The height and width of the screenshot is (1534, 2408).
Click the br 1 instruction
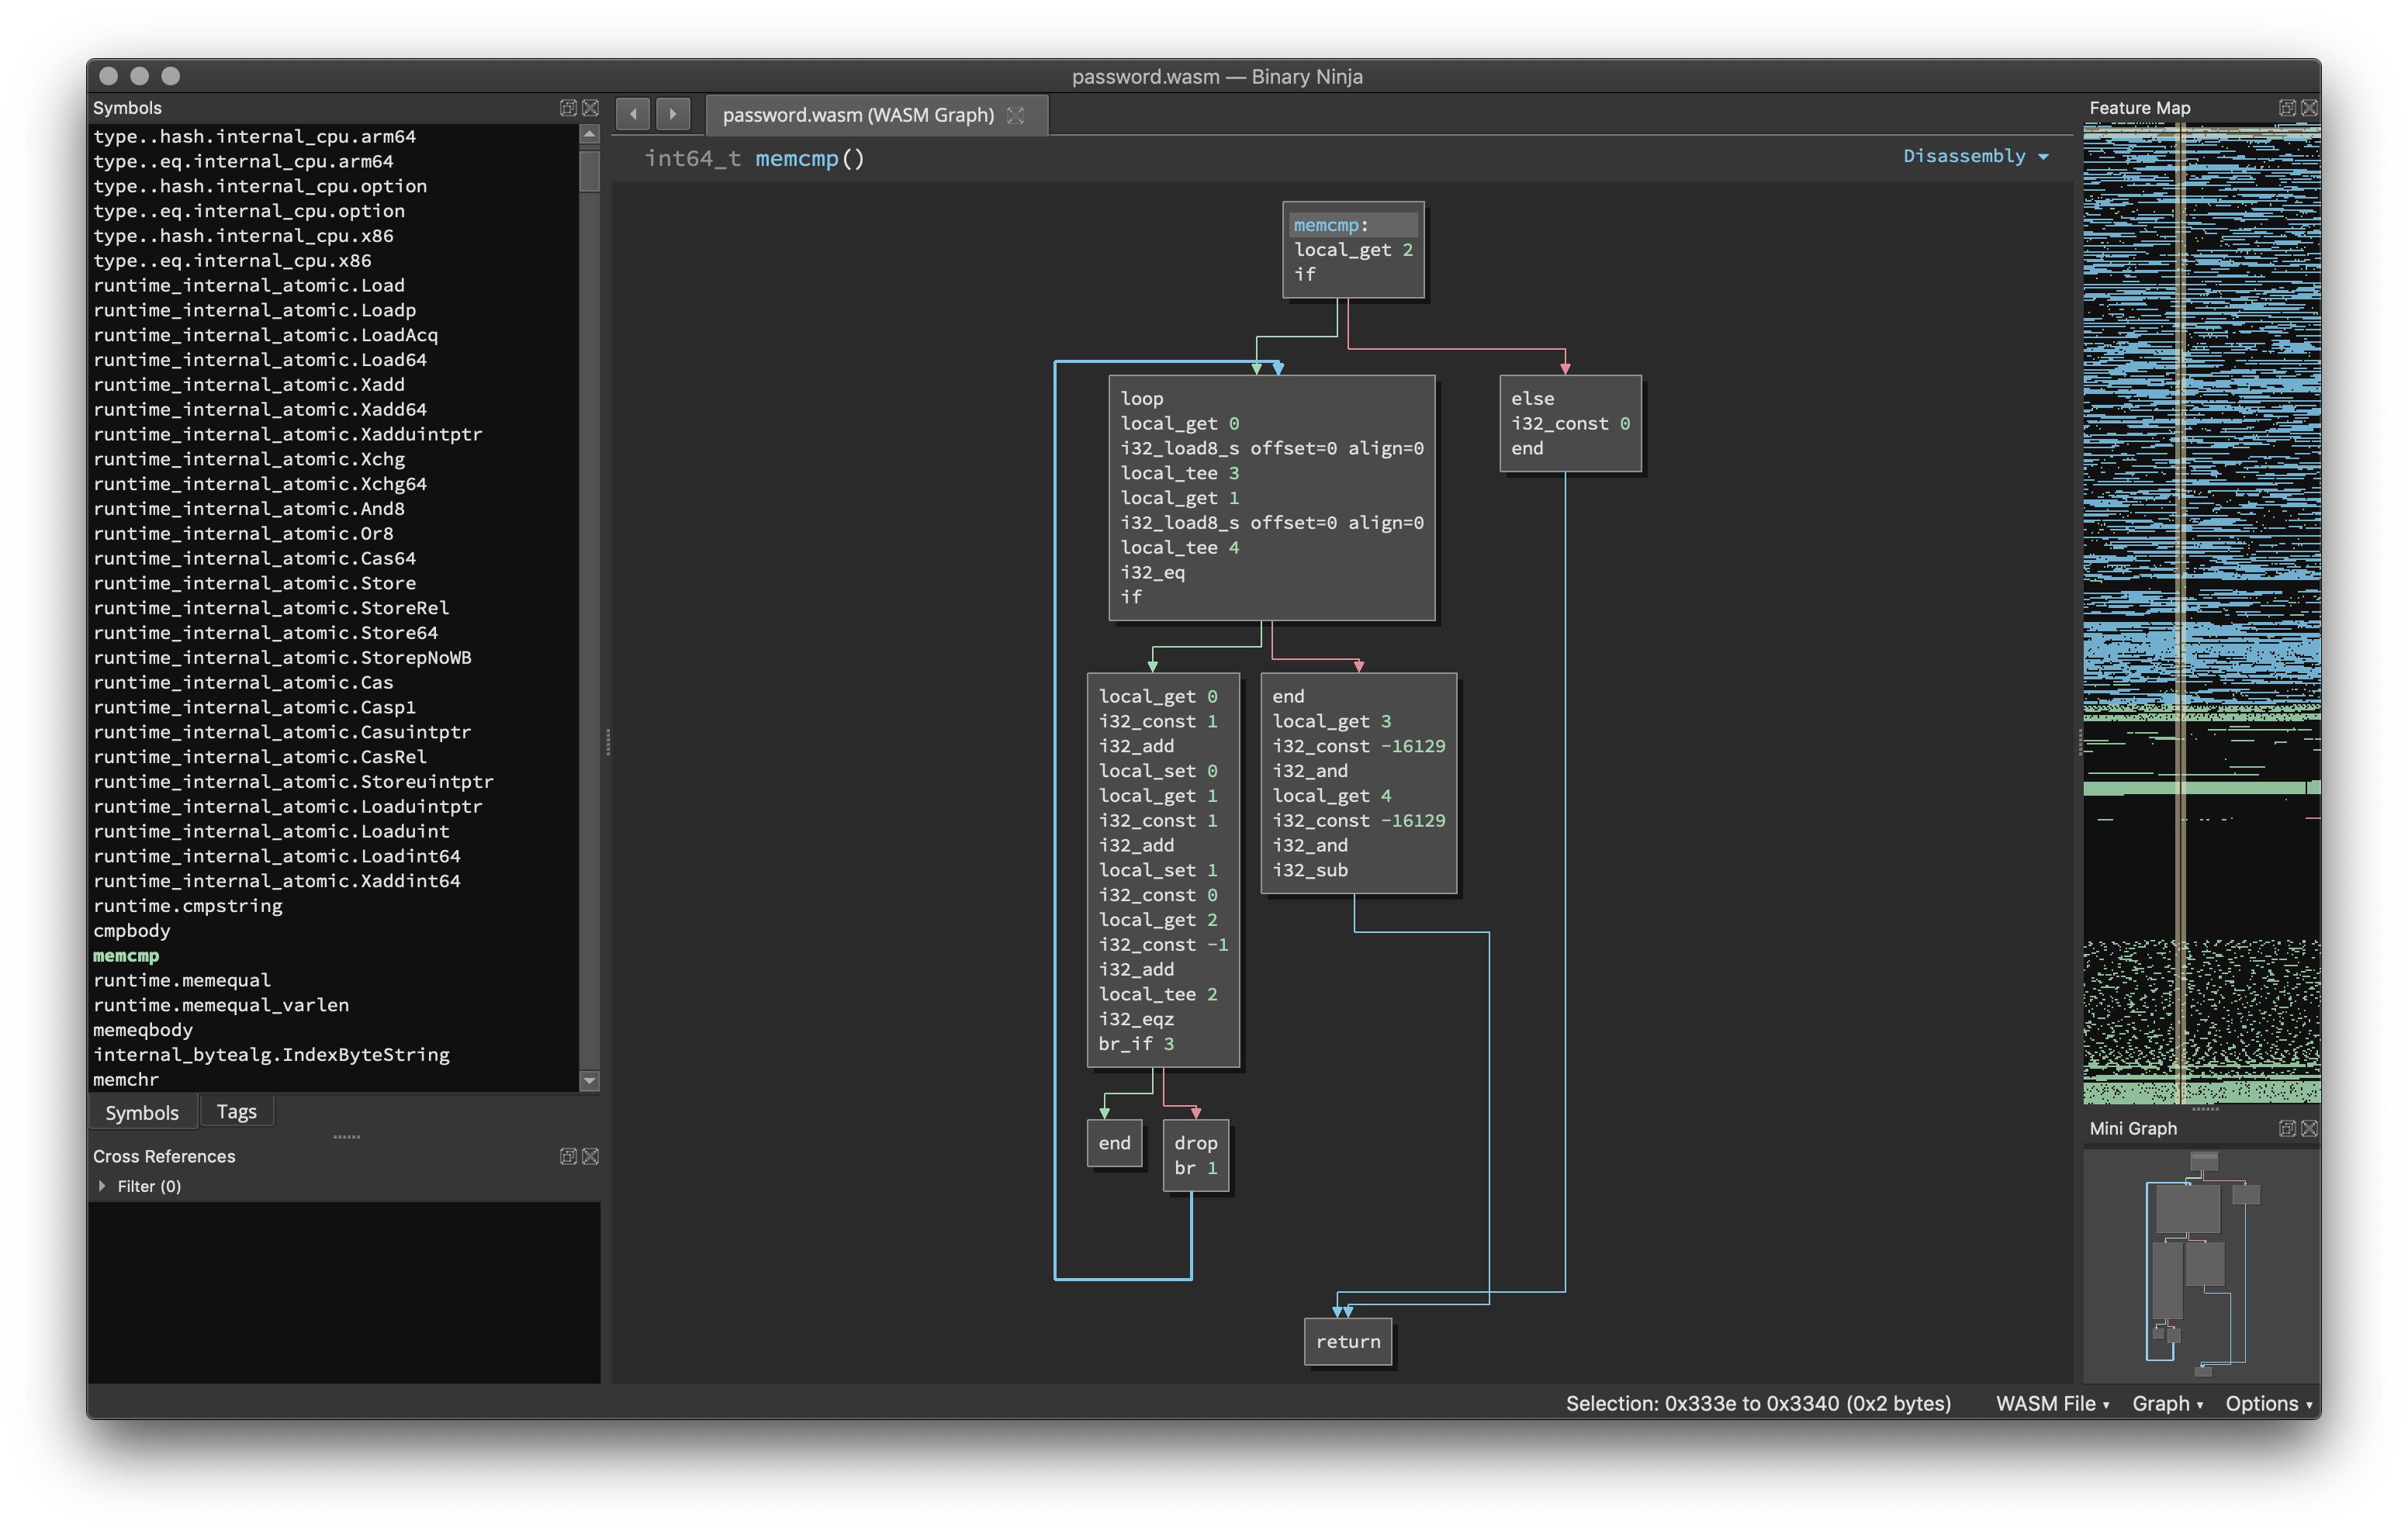click(1195, 1167)
